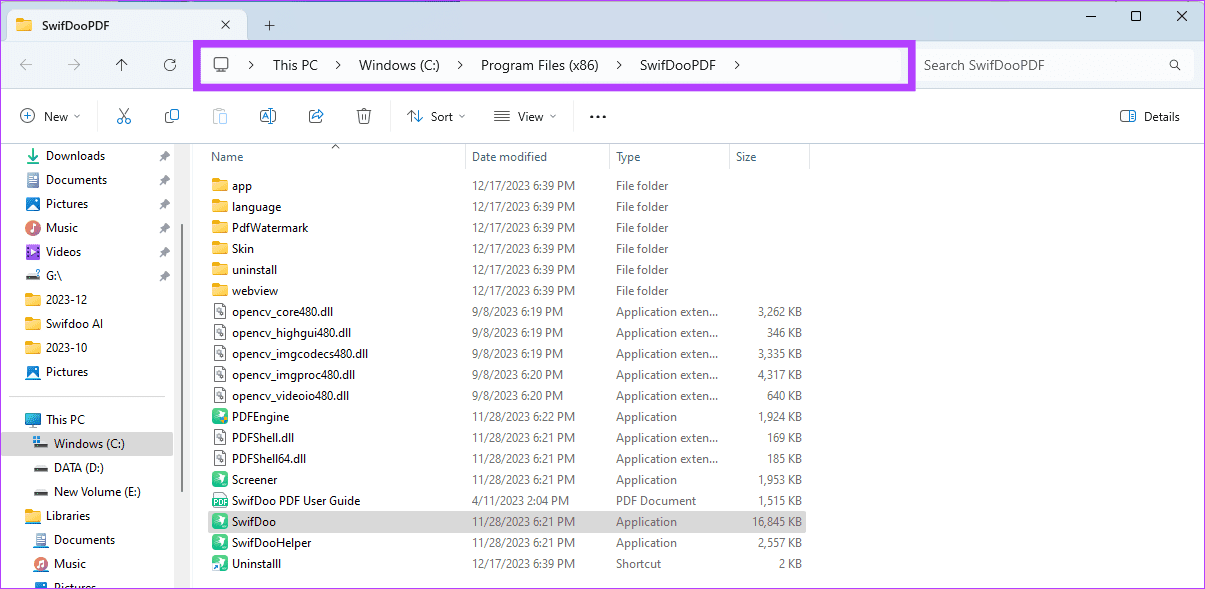
Task: Select the Cut icon in the toolbar
Action: [x=123, y=116]
